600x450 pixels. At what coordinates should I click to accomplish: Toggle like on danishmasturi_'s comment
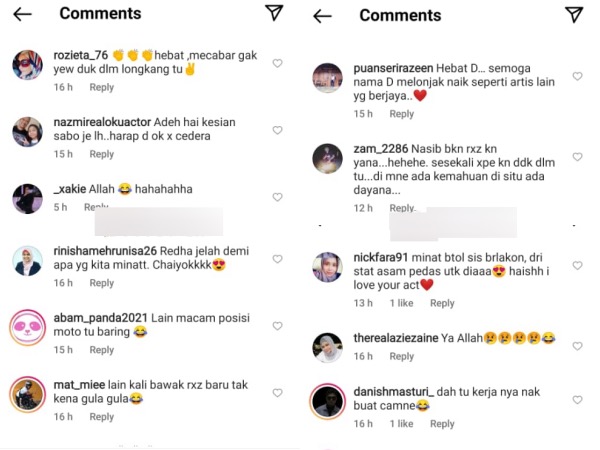click(x=577, y=400)
